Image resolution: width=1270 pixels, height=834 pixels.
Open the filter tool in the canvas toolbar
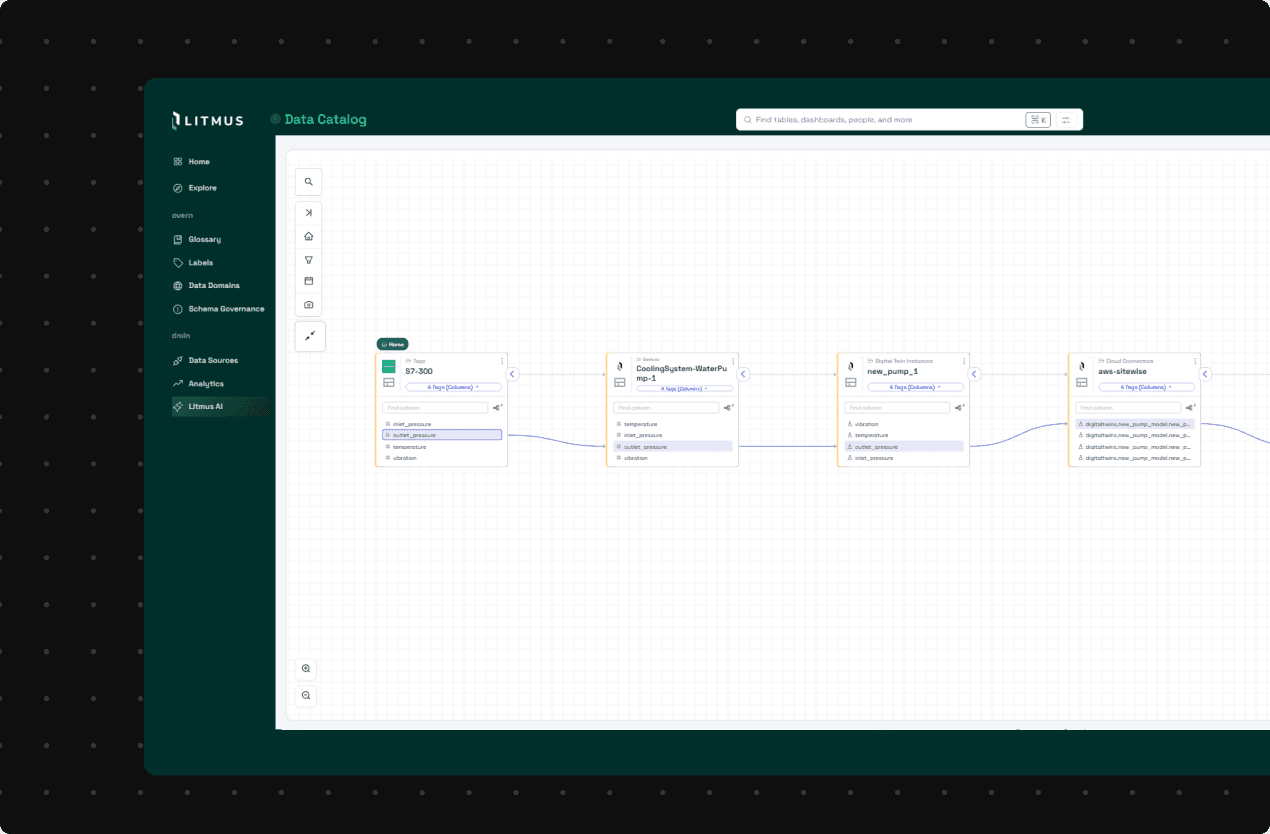[x=308, y=259]
